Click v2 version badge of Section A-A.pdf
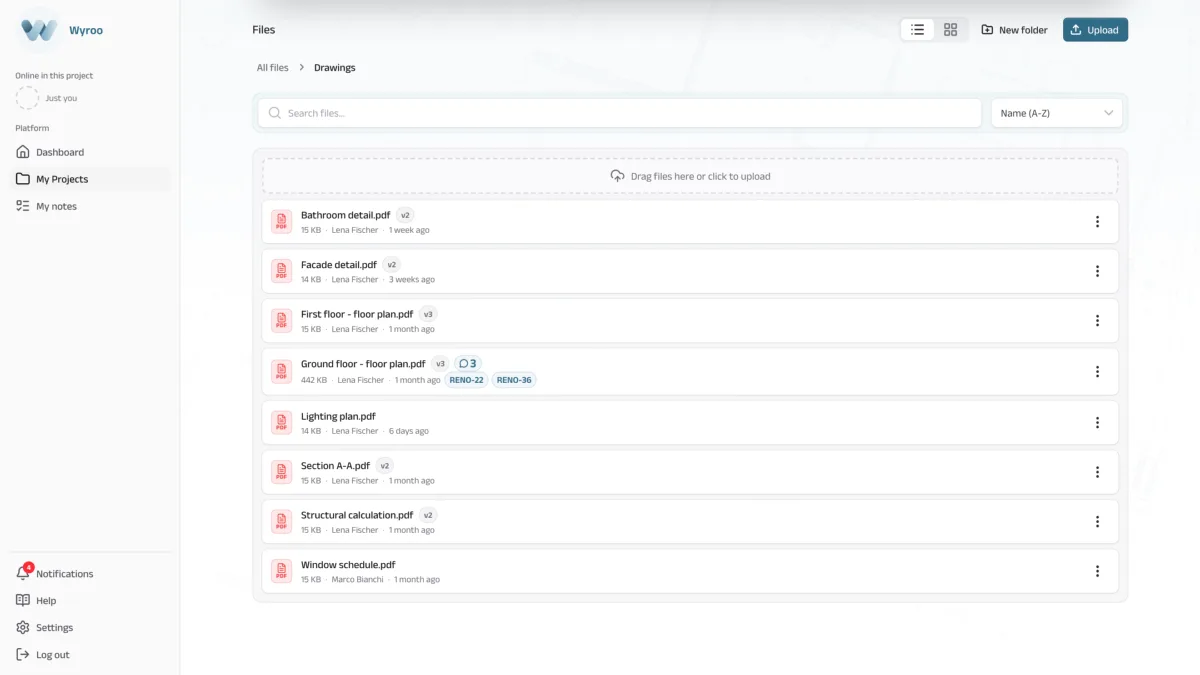The width and height of the screenshot is (1200, 675). [x=385, y=466]
